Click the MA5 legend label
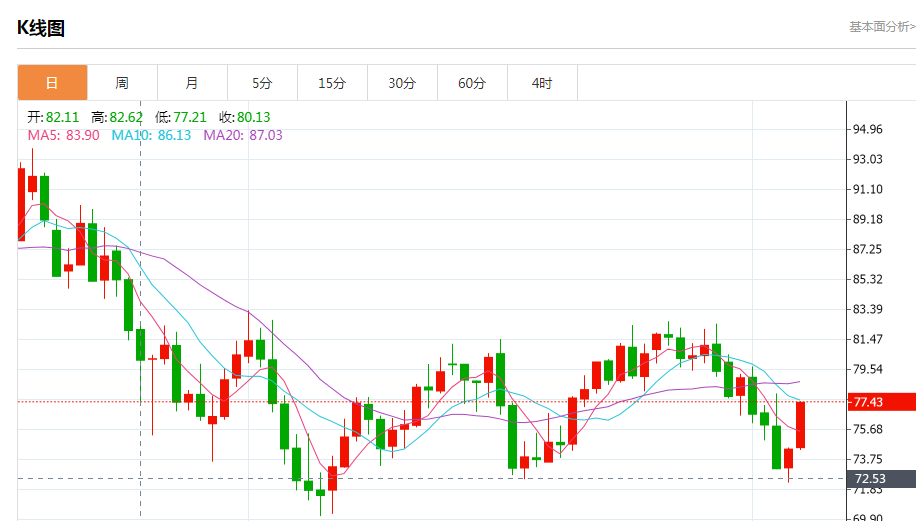Screen dimensions: 916x521 [x=63, y=135]
